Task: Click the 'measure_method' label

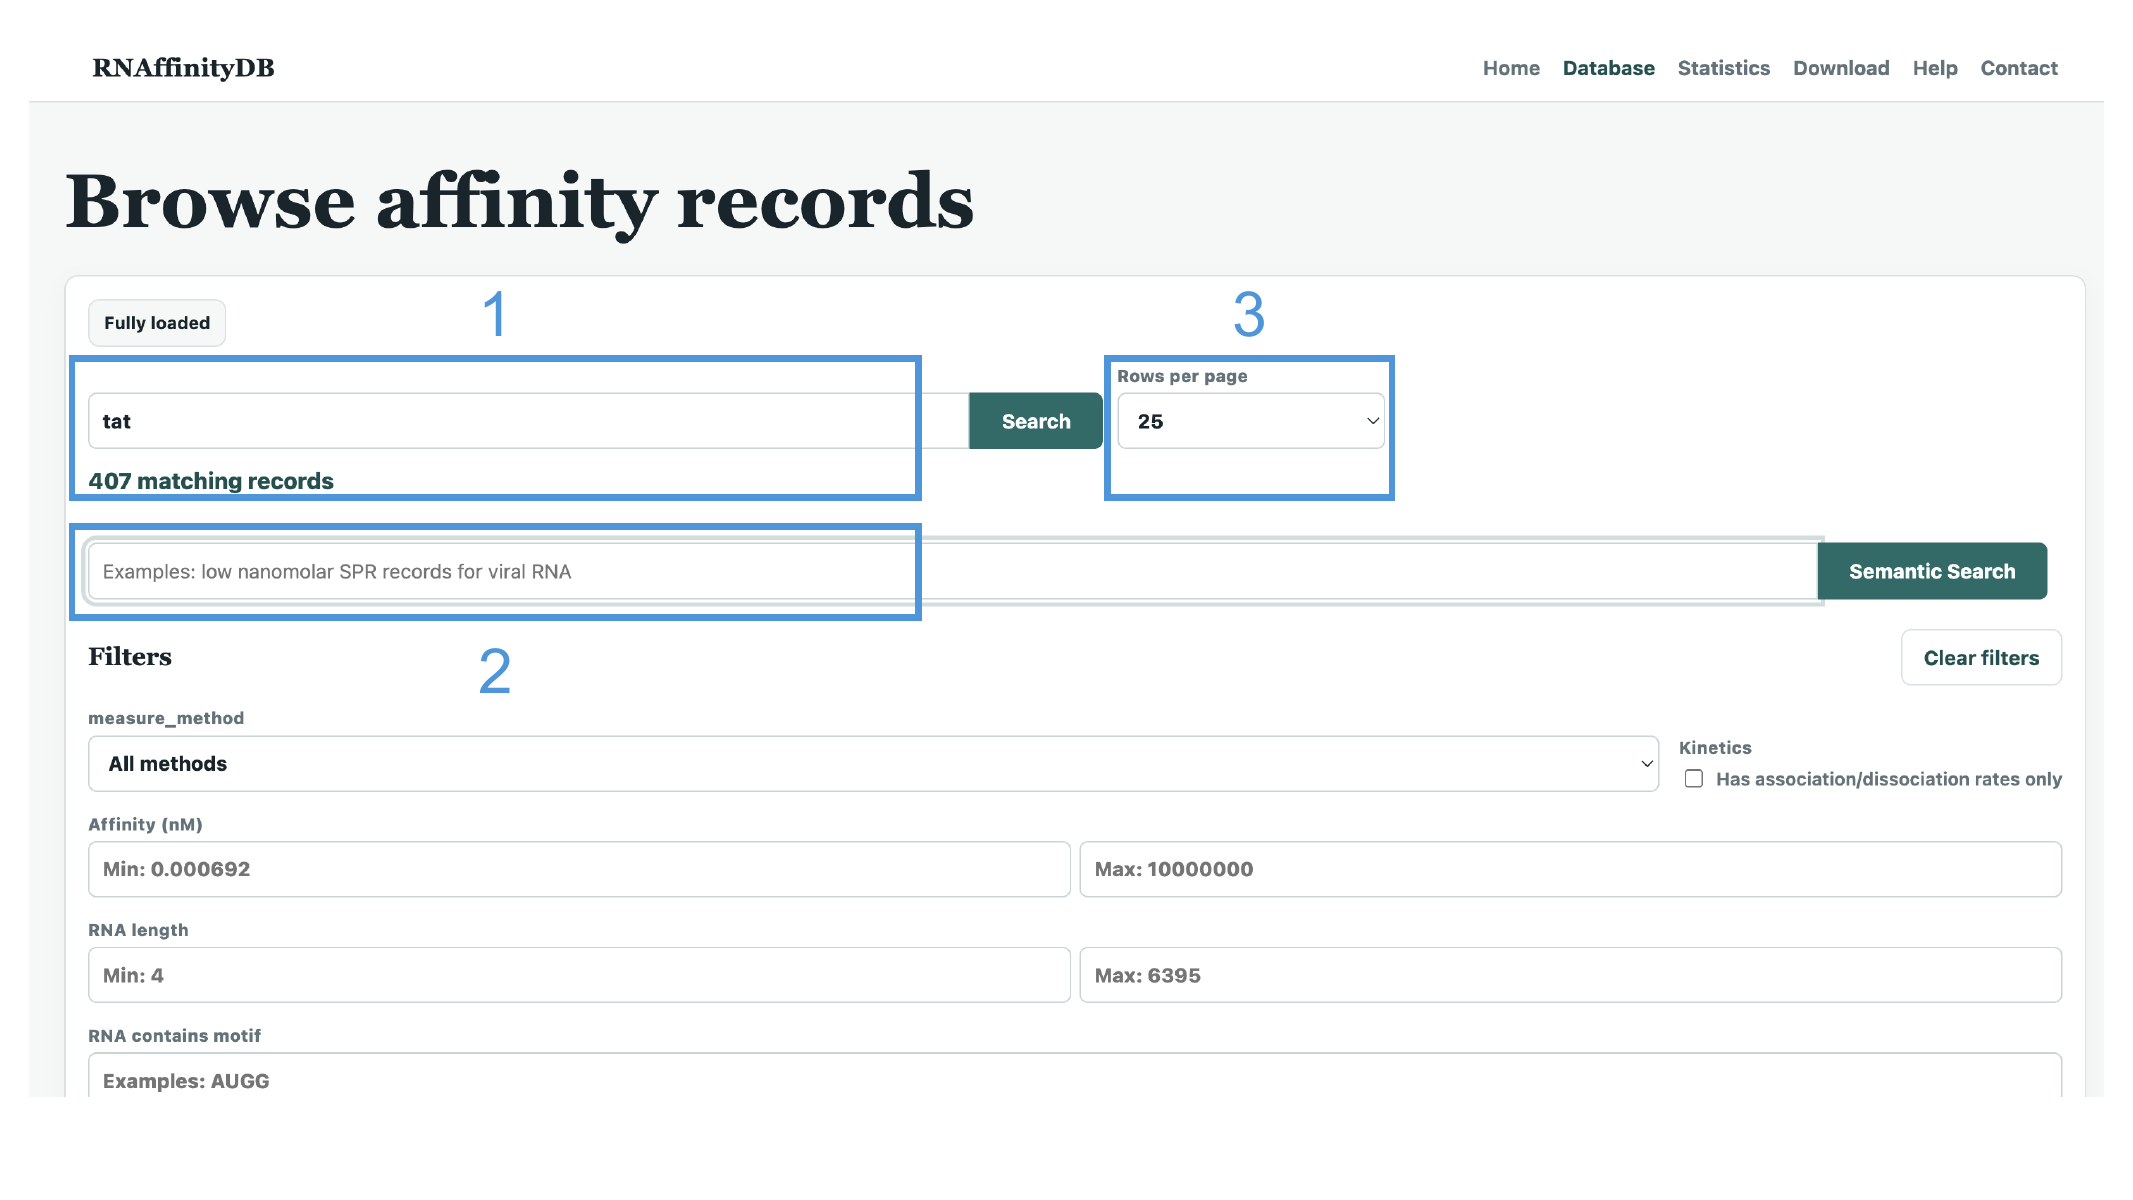Action: pos(166,718)
